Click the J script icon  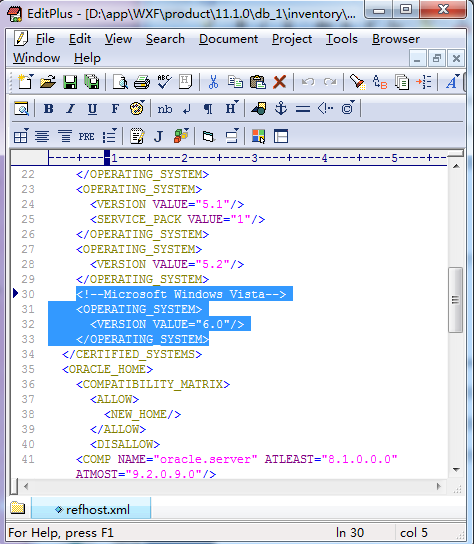click(159, 136)
